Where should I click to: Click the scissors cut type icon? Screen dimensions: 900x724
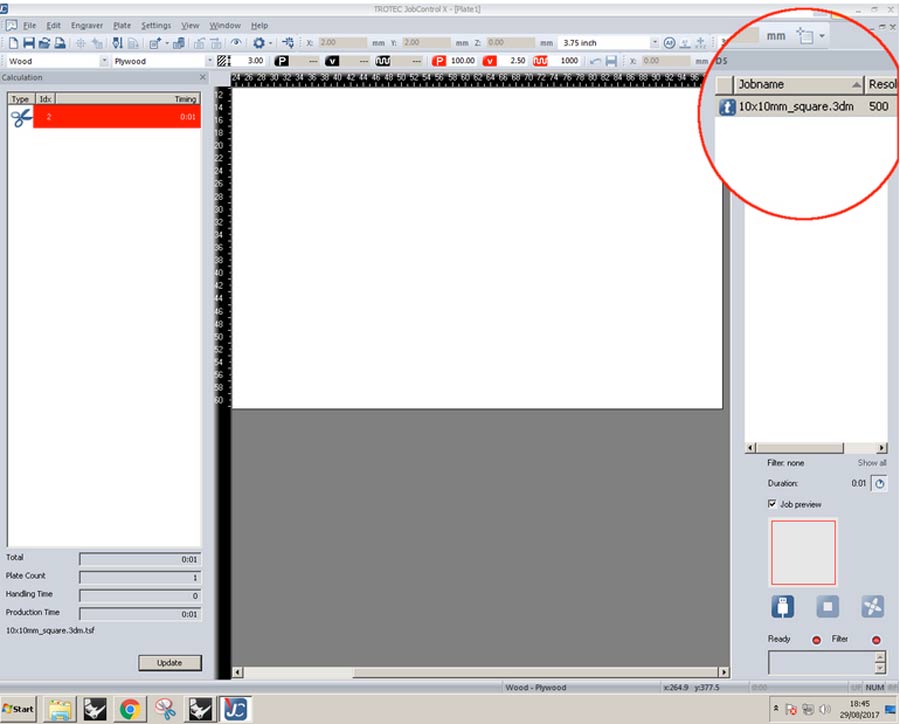21,117
